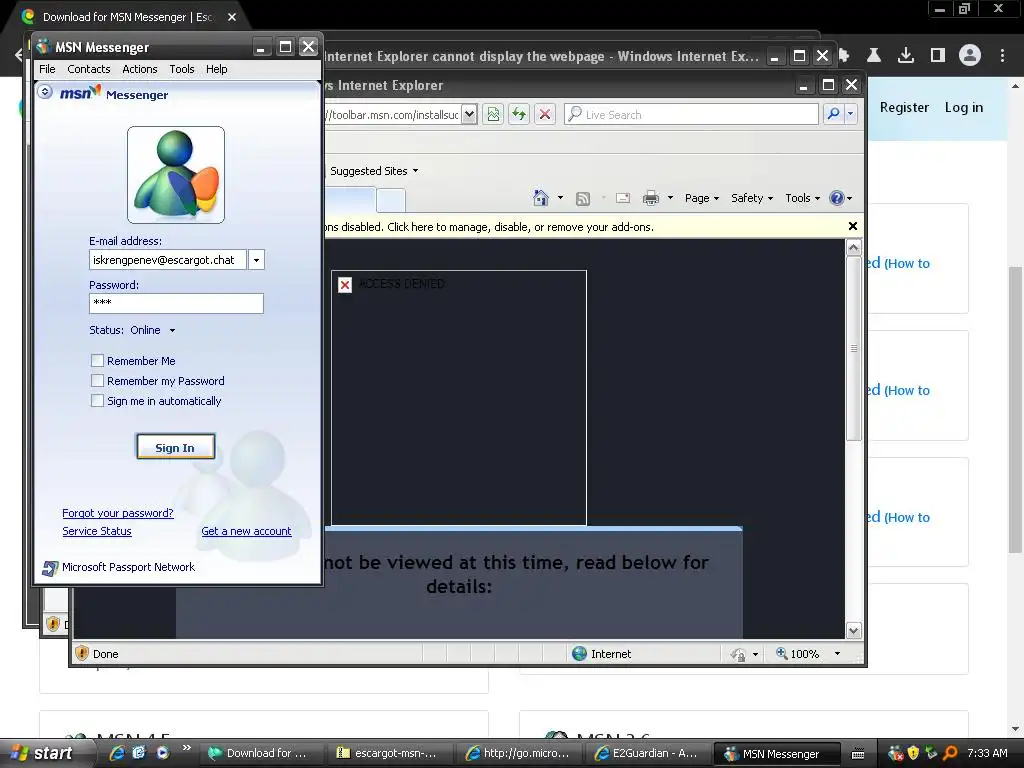
Task: Click the Chrome labs flask icon
Action: pos(874,56)
